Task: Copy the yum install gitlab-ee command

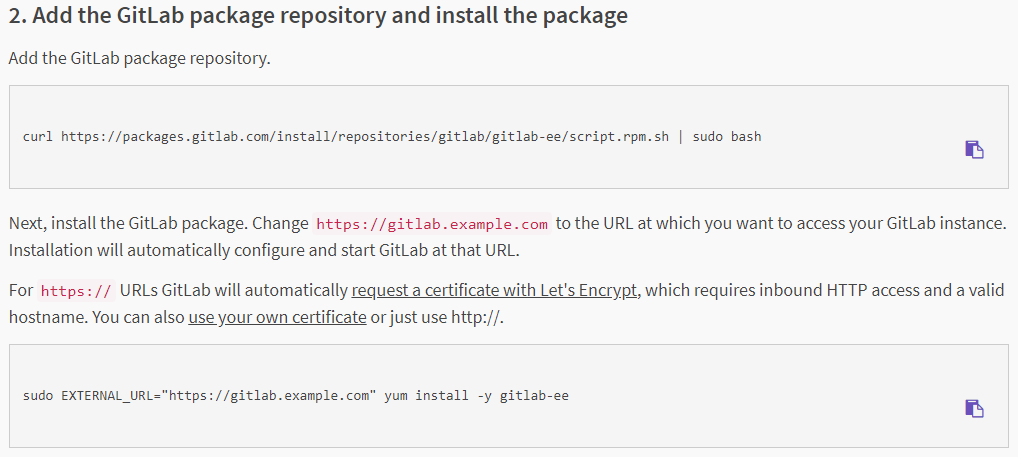Action: click(x=974, y=408)
